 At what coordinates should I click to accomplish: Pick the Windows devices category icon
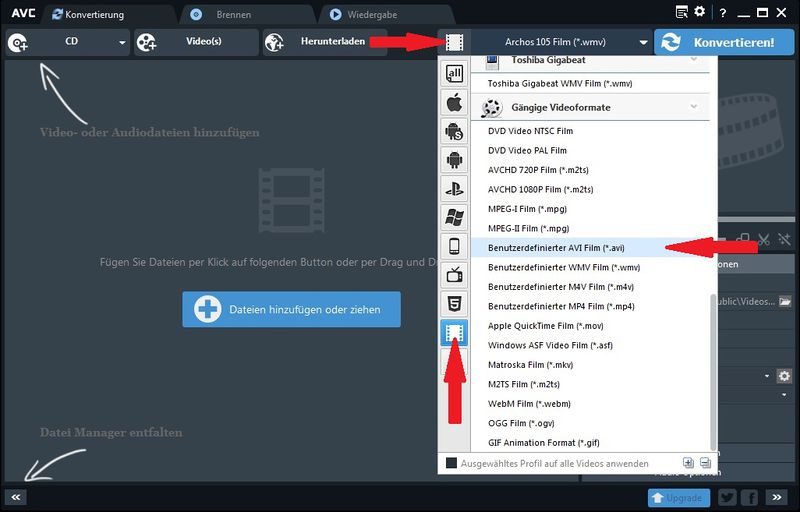(454, 216)
